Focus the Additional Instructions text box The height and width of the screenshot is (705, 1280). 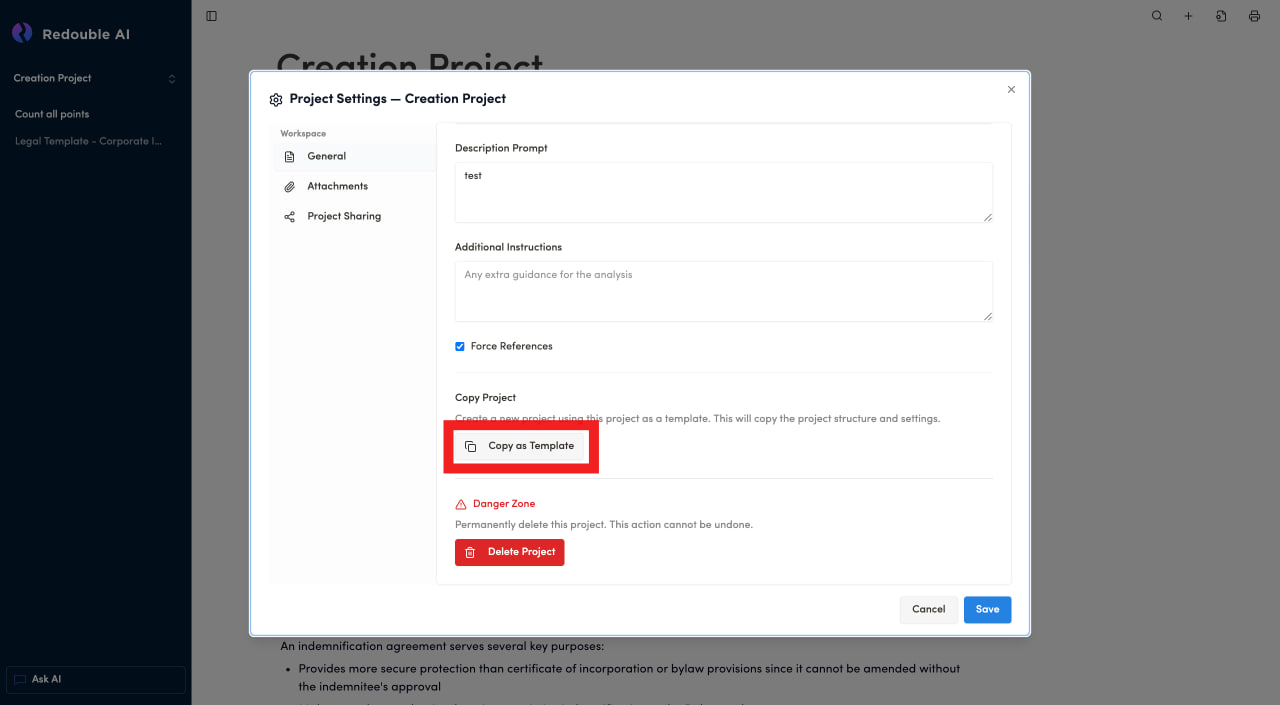click(723, 292)
